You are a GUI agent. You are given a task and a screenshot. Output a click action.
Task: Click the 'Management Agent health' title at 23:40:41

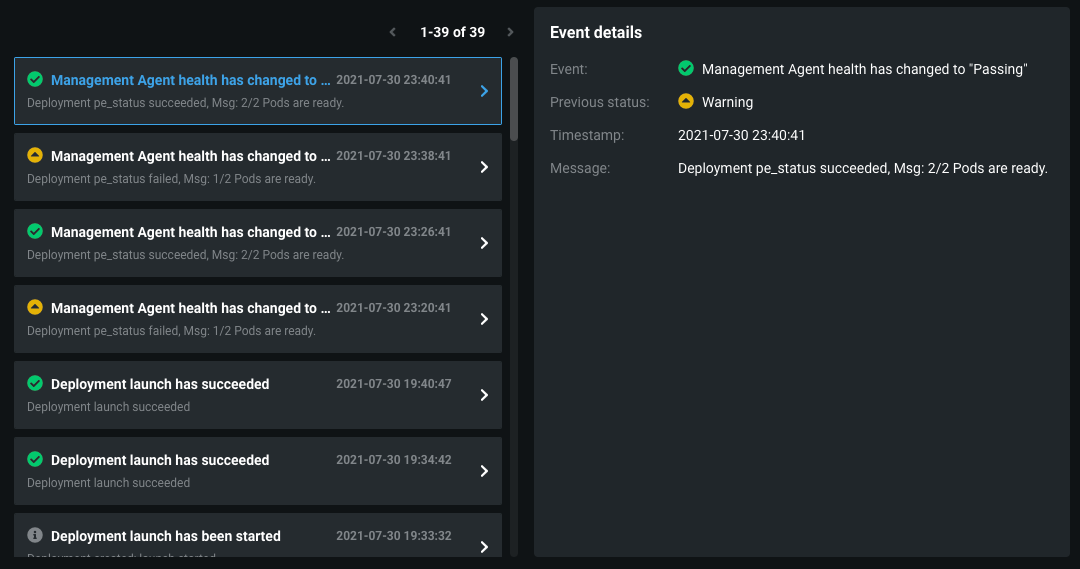pos(190,80)
